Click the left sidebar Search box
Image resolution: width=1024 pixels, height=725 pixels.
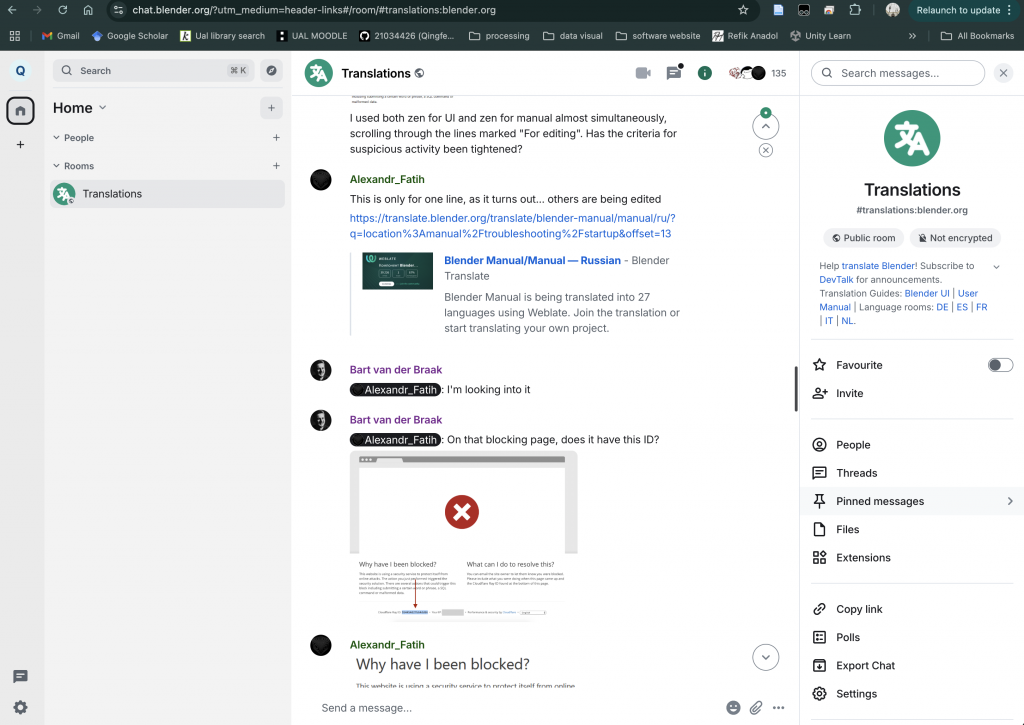(x=153, y=71)
